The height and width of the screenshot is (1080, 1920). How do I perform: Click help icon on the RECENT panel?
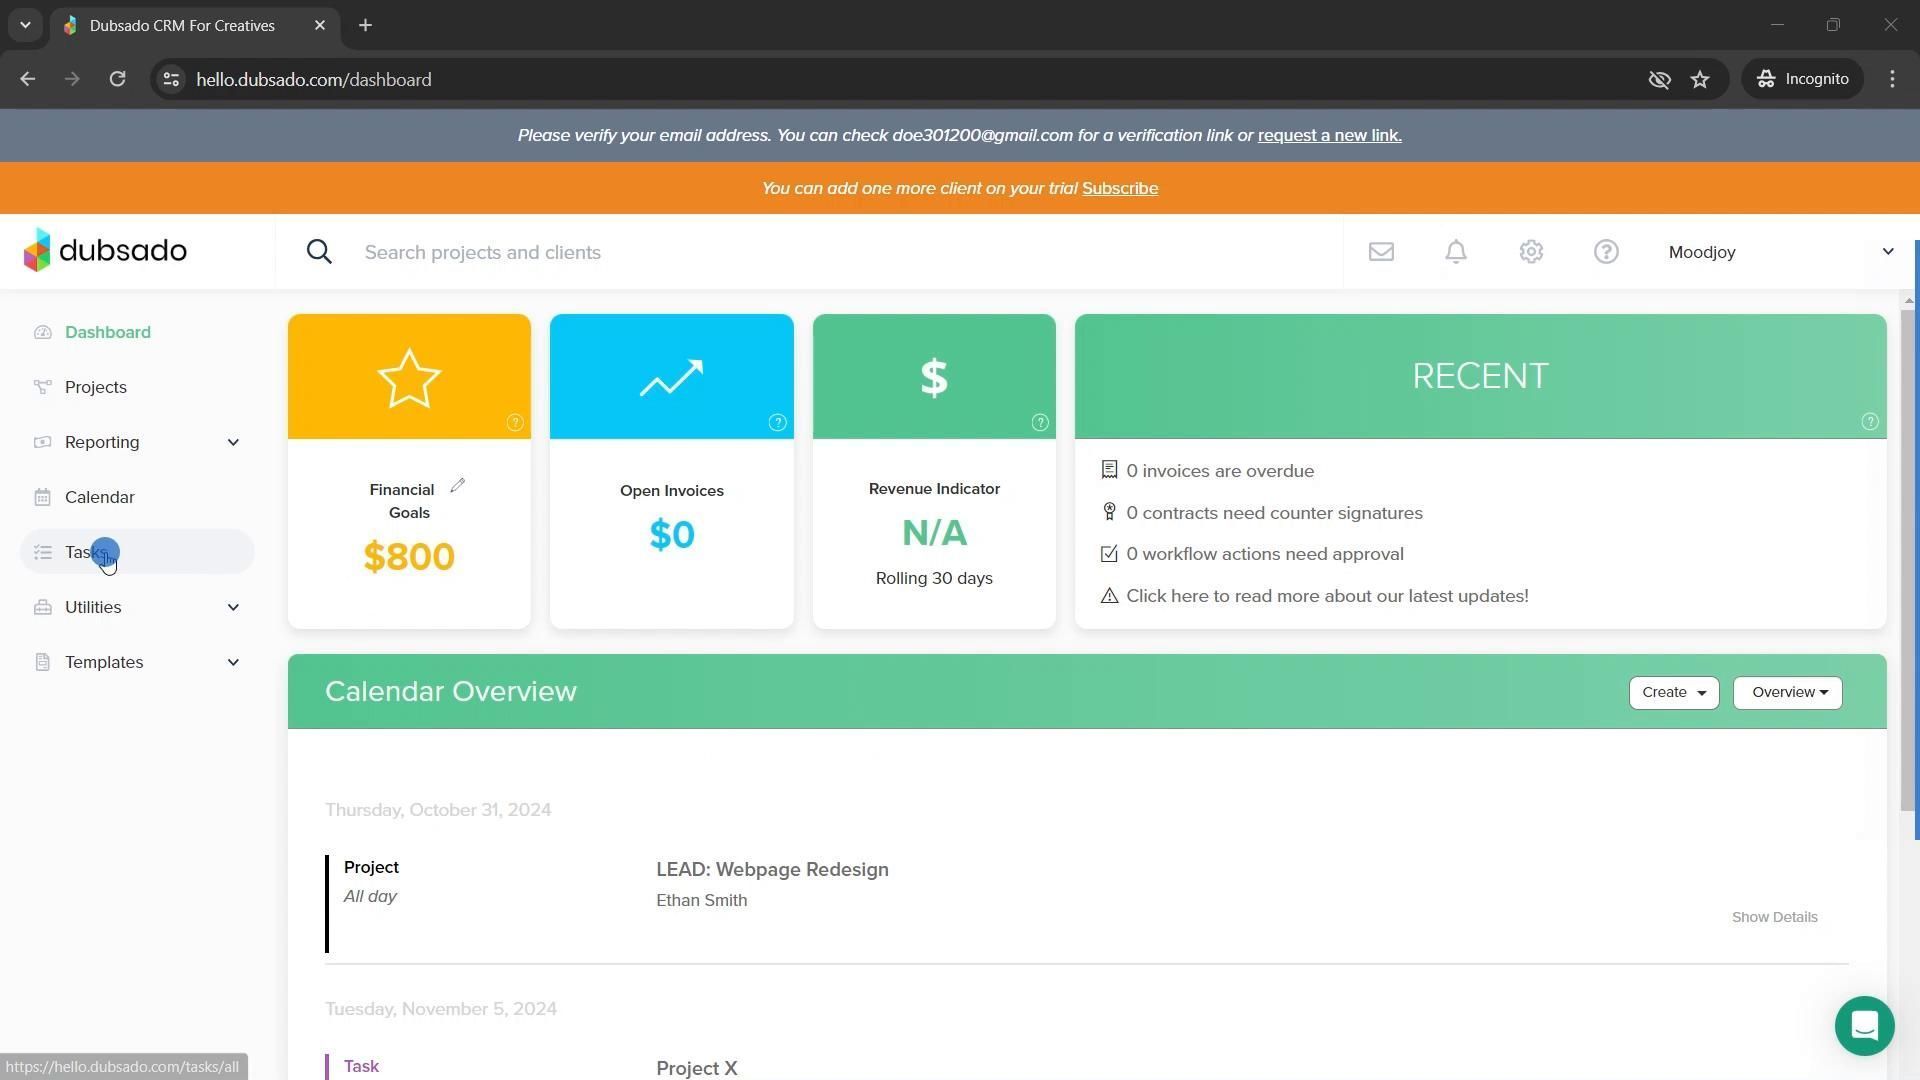(1869, 422)
